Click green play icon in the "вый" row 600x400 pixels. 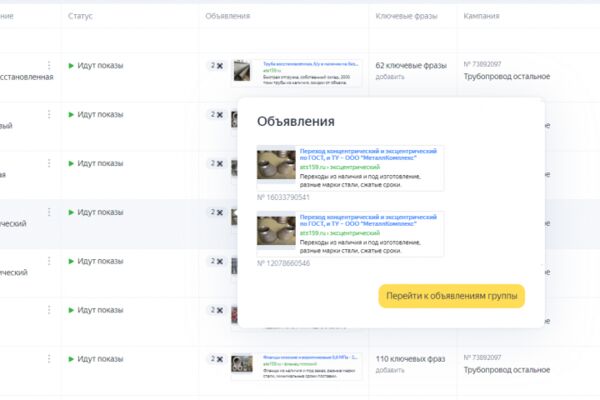coord(71,114)
